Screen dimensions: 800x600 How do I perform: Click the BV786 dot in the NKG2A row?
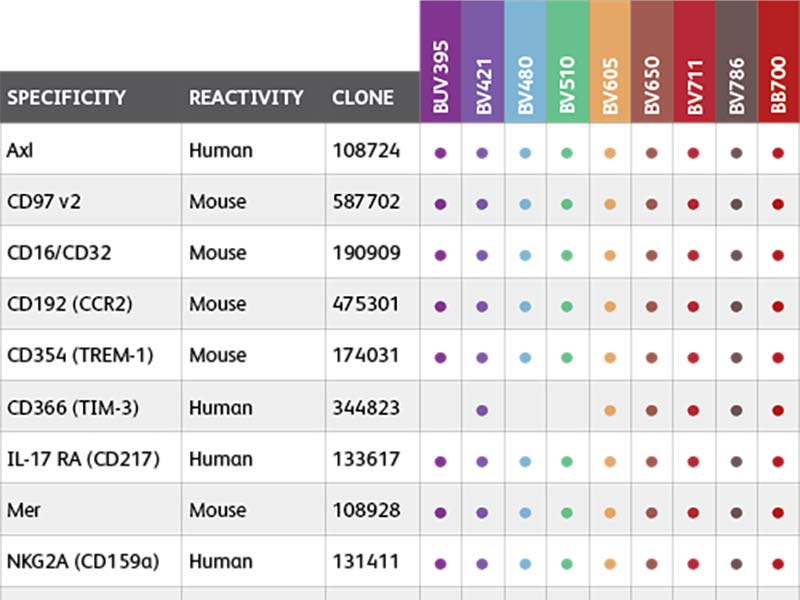tap(736, 564)
